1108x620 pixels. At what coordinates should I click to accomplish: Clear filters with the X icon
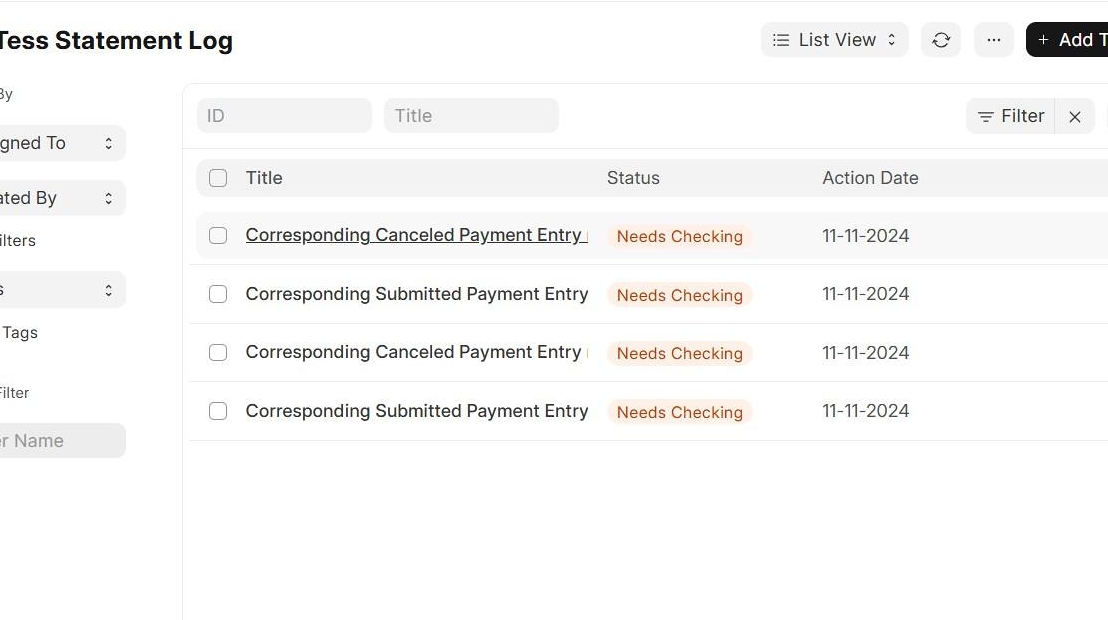(1075, 117)
